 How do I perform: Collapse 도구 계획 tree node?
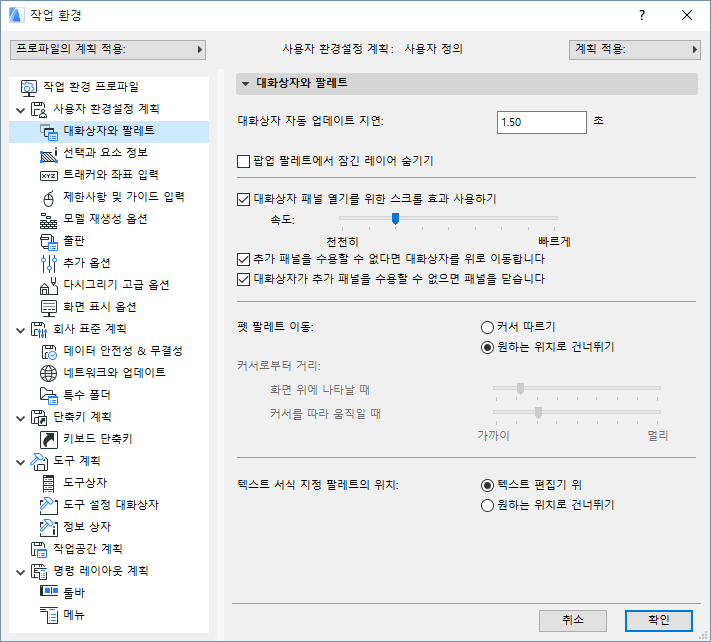click(x=20, y=462)
